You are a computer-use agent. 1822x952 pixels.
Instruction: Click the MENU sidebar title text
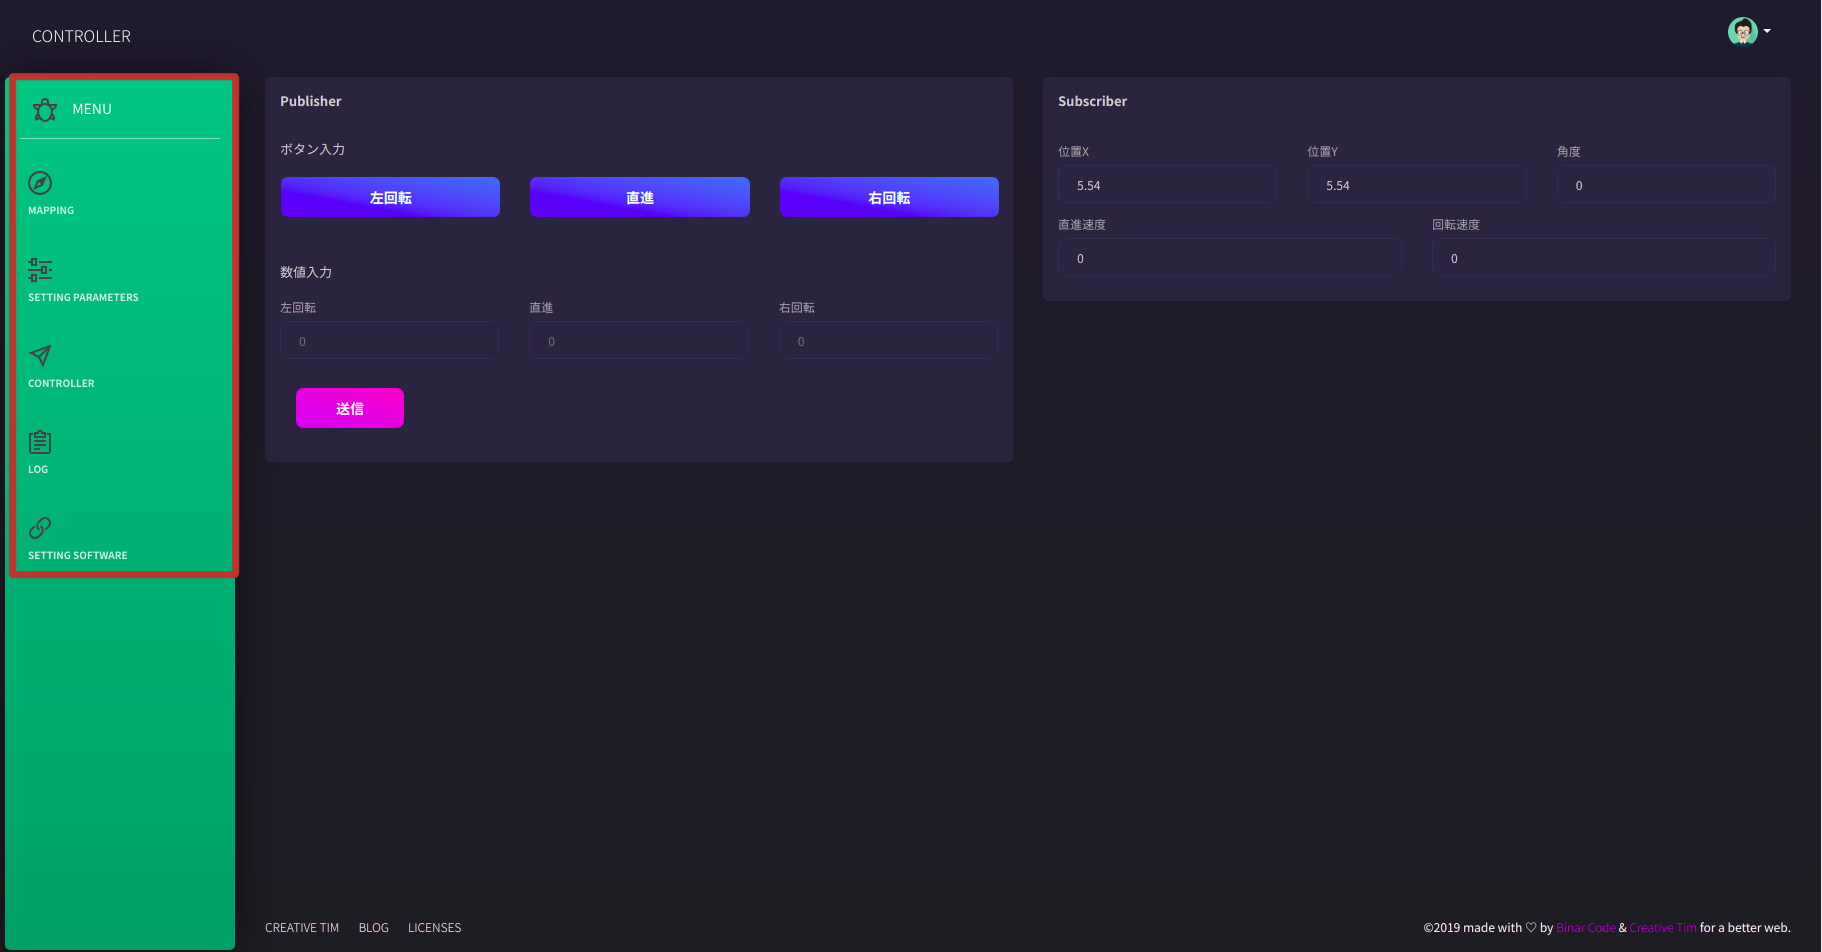(x=92, y=109)
